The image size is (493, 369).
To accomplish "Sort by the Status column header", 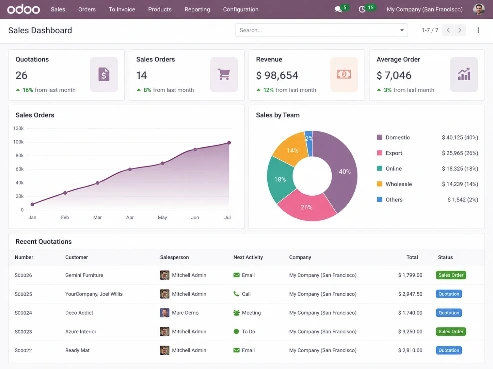I will point(445,257).
